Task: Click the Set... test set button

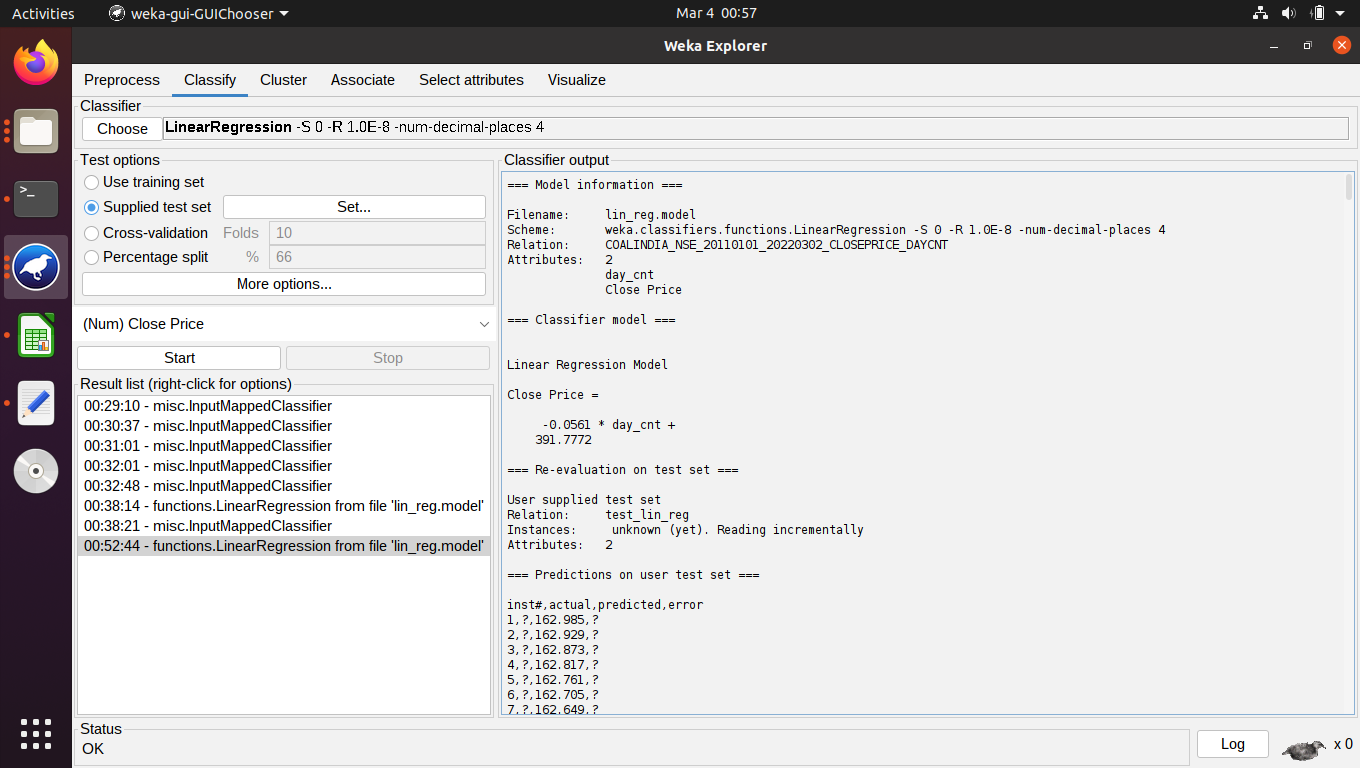Action: tap(354, 207)
